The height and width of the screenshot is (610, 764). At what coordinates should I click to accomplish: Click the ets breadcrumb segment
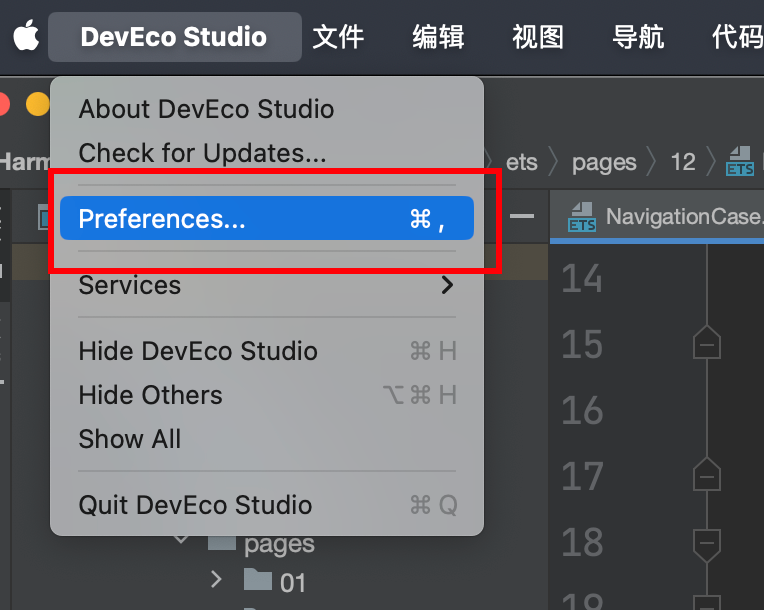tap(521, 162)
